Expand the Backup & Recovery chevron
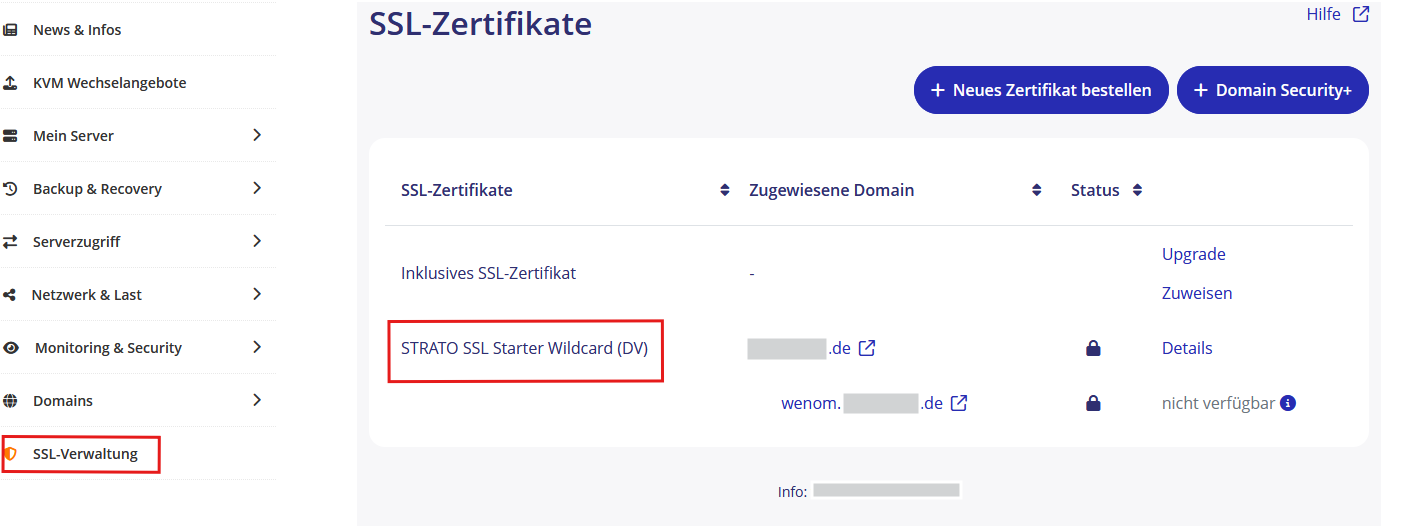The height and width of the screenshot is (526, 1412). pyautogui.click(x=257, y=188)
